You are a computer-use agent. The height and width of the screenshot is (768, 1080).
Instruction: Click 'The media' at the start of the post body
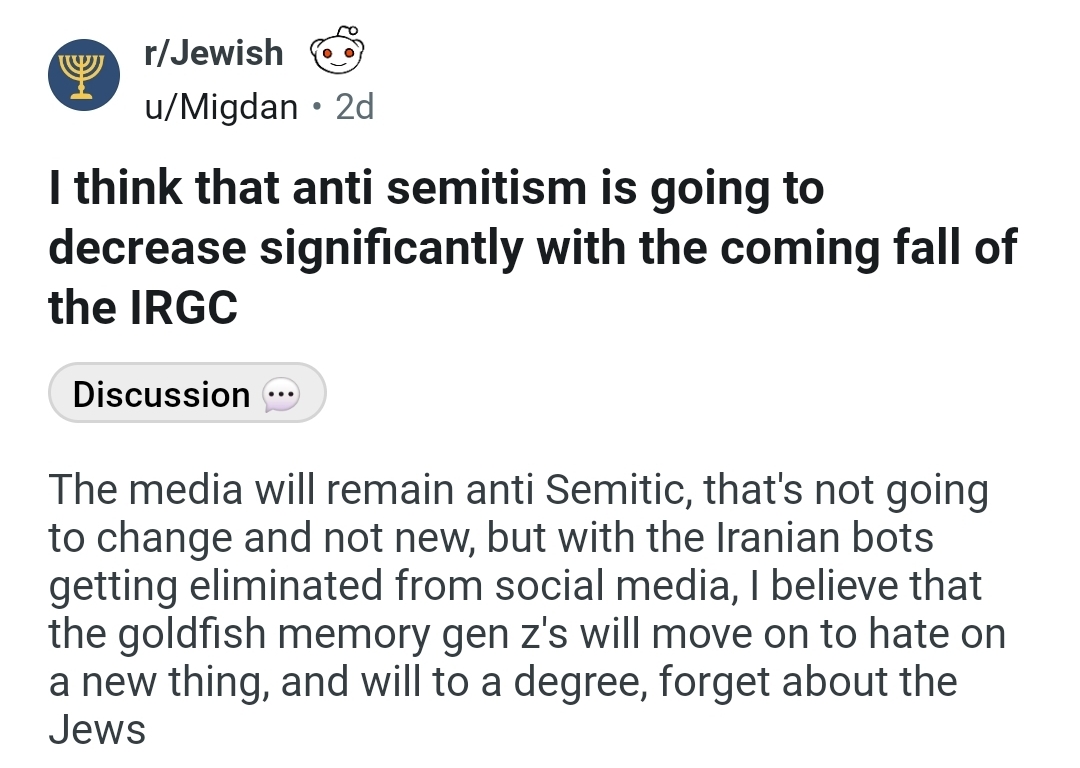coord(145,490)
